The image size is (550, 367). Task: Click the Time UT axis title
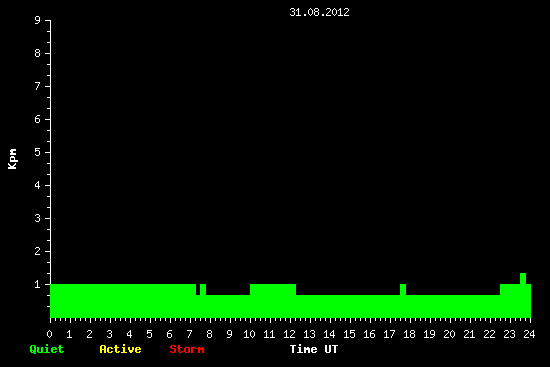pyautogui.click(x=314, y=349)
